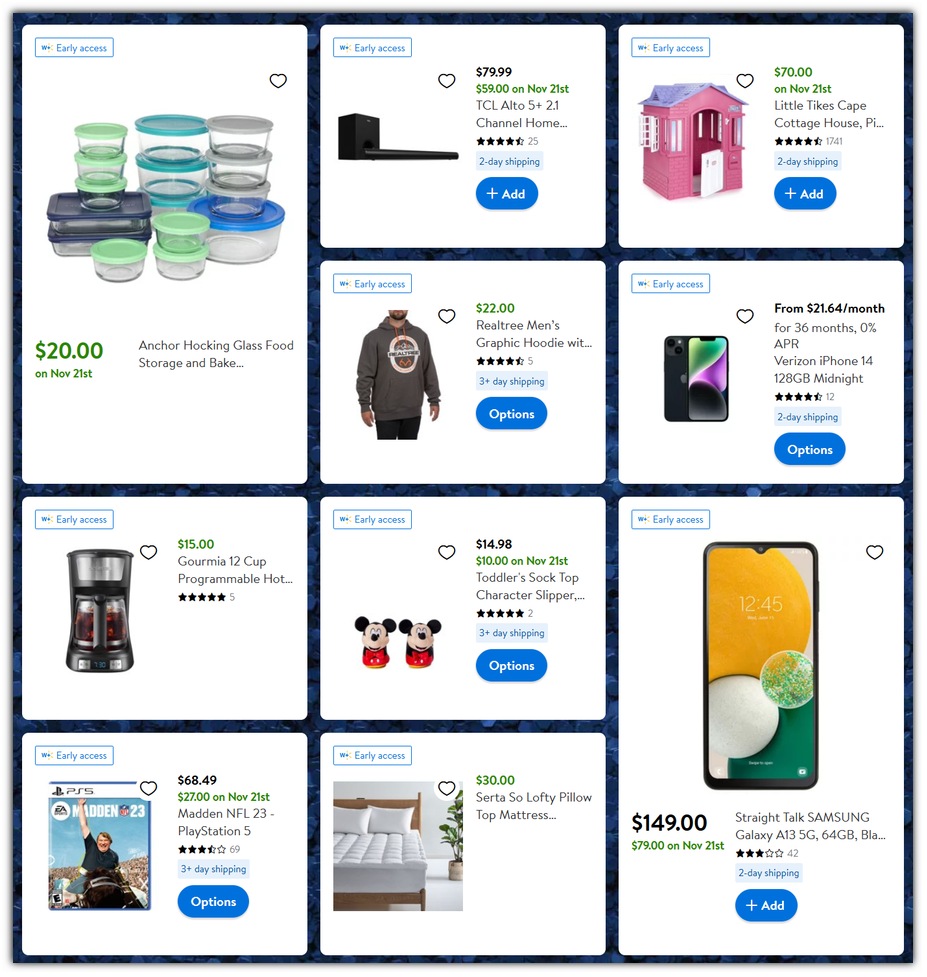
Task: Heart the Gourmia 12 Cup coffee maker
Action: (x=148, y=552)
